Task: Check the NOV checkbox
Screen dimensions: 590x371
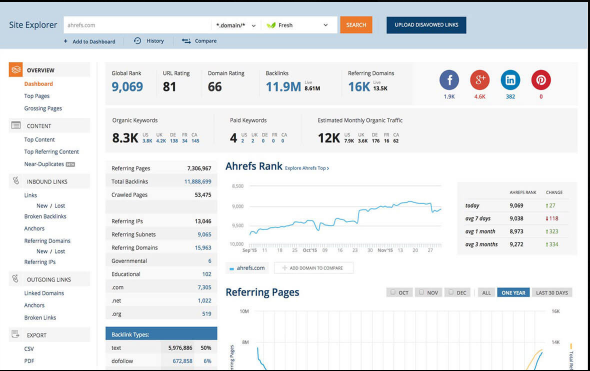Action: pos(421,292)
